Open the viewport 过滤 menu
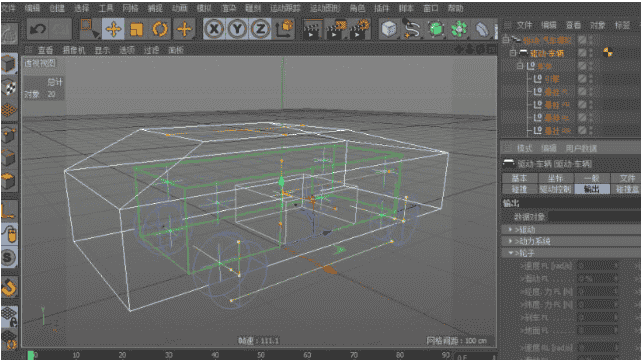Screen dimensions: 642x360 [x=151, y=50]
